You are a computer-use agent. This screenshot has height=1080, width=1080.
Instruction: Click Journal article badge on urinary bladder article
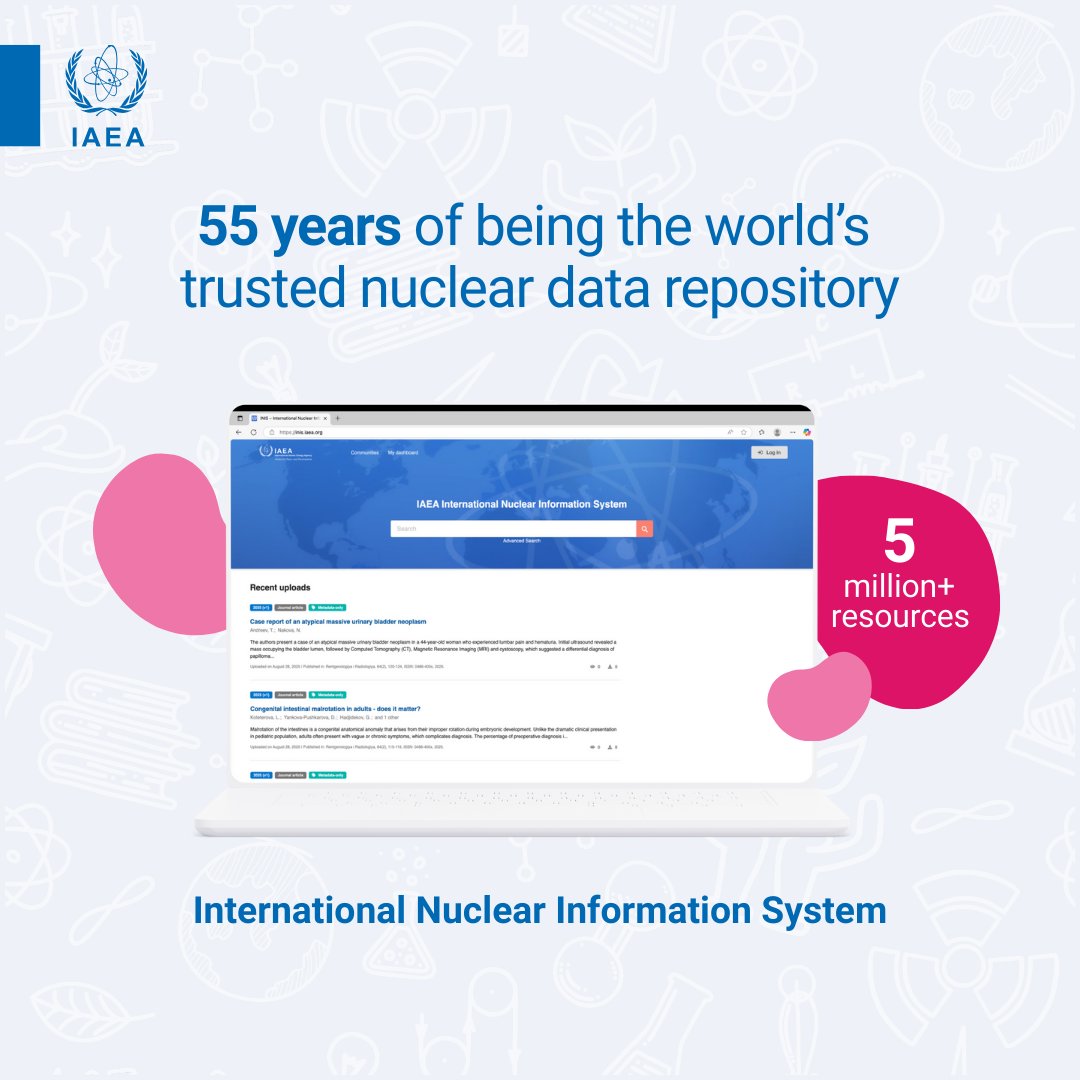coord(290,608)
